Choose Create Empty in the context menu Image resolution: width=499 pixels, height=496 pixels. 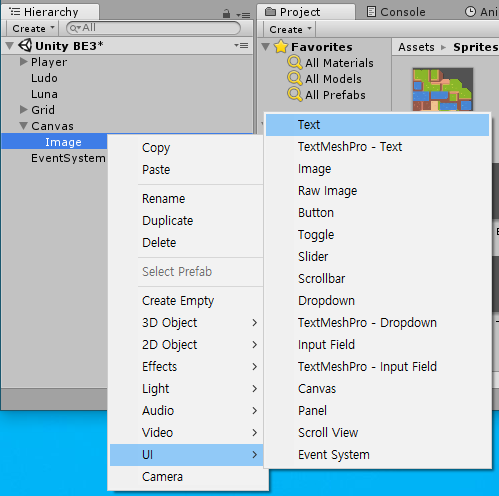tap(186, 301)
